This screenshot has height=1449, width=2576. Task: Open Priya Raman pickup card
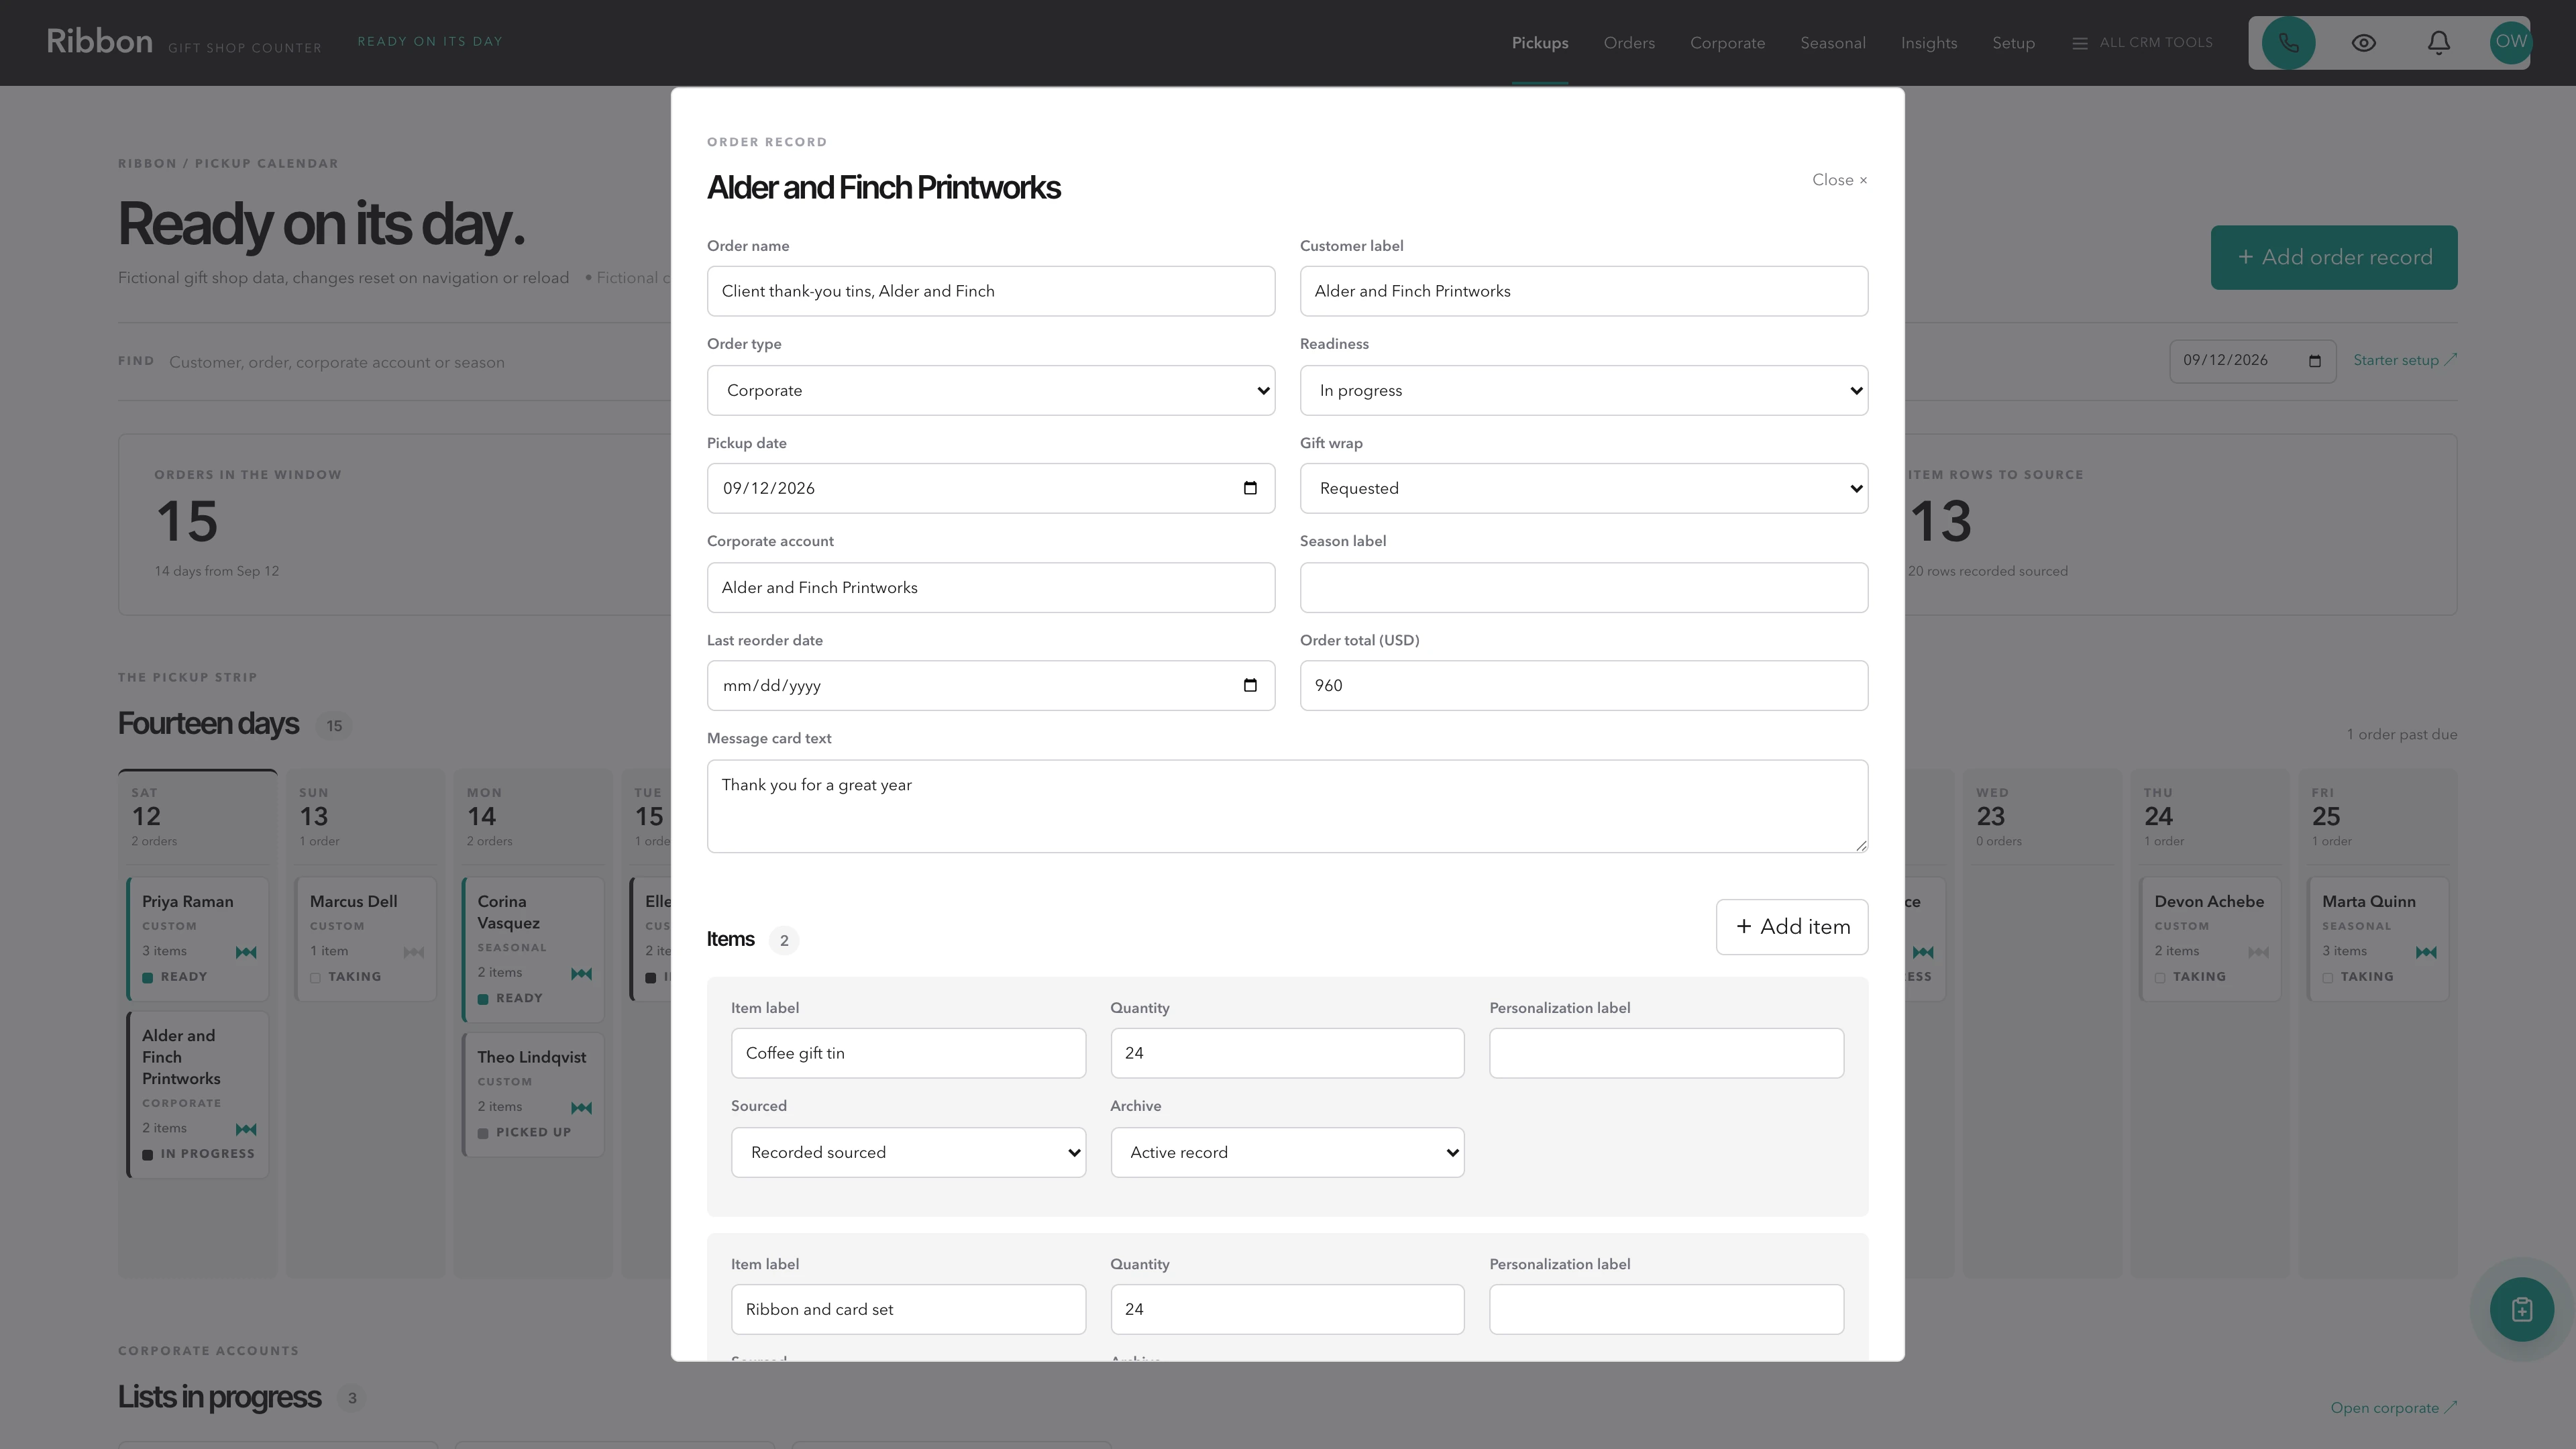[198, 938]
